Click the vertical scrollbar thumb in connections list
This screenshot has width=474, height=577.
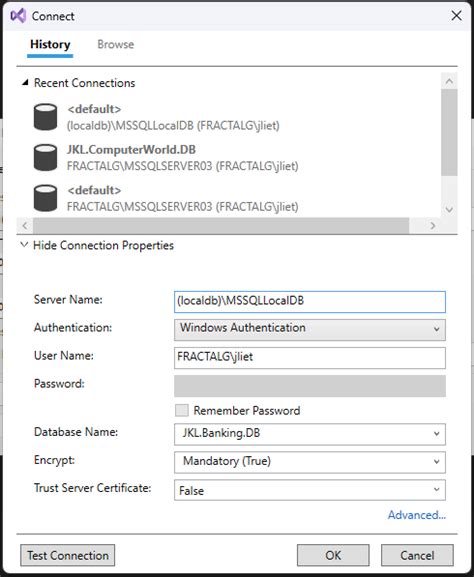coord(449,132)
